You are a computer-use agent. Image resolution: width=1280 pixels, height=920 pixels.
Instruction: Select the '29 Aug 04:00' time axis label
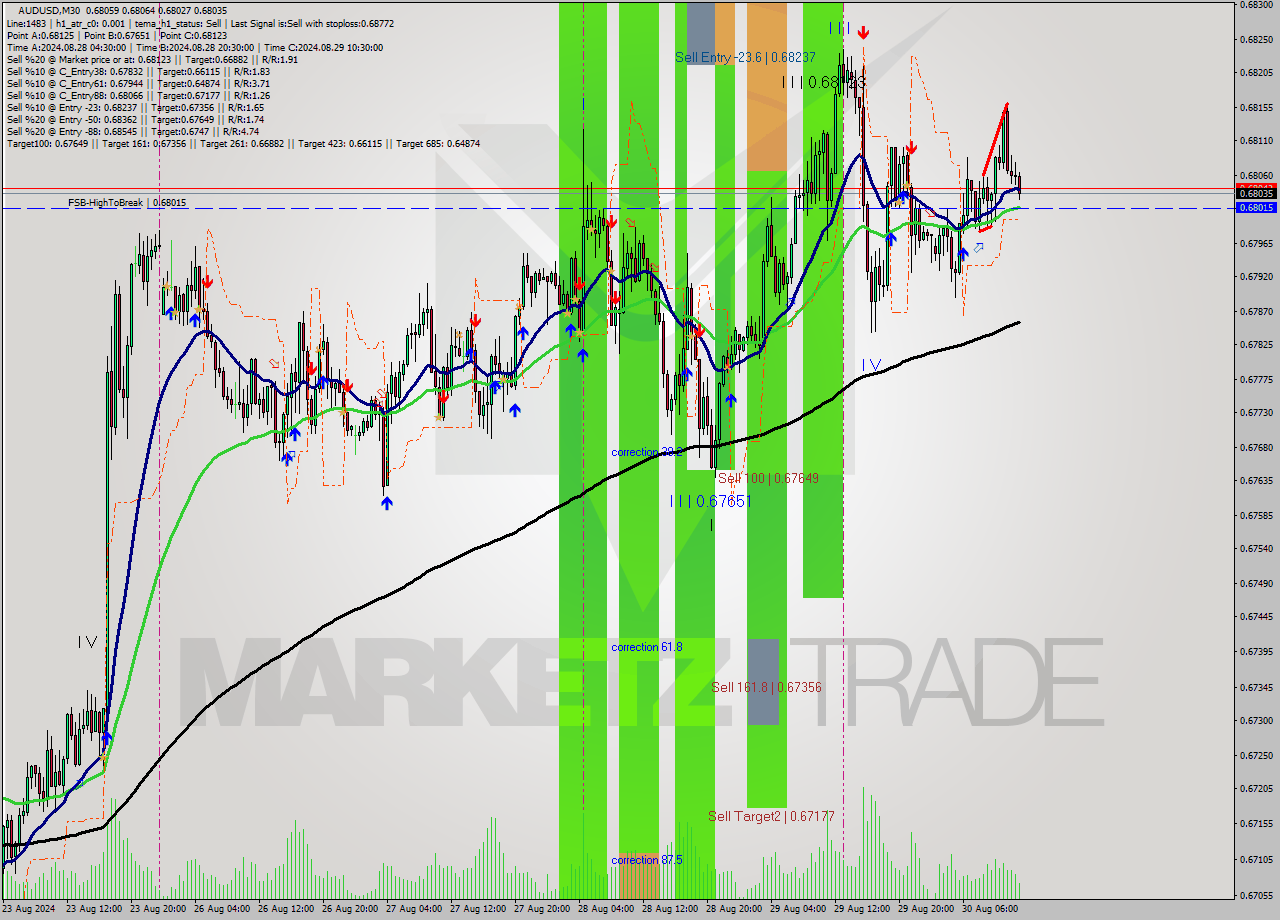tap(799, 910)
